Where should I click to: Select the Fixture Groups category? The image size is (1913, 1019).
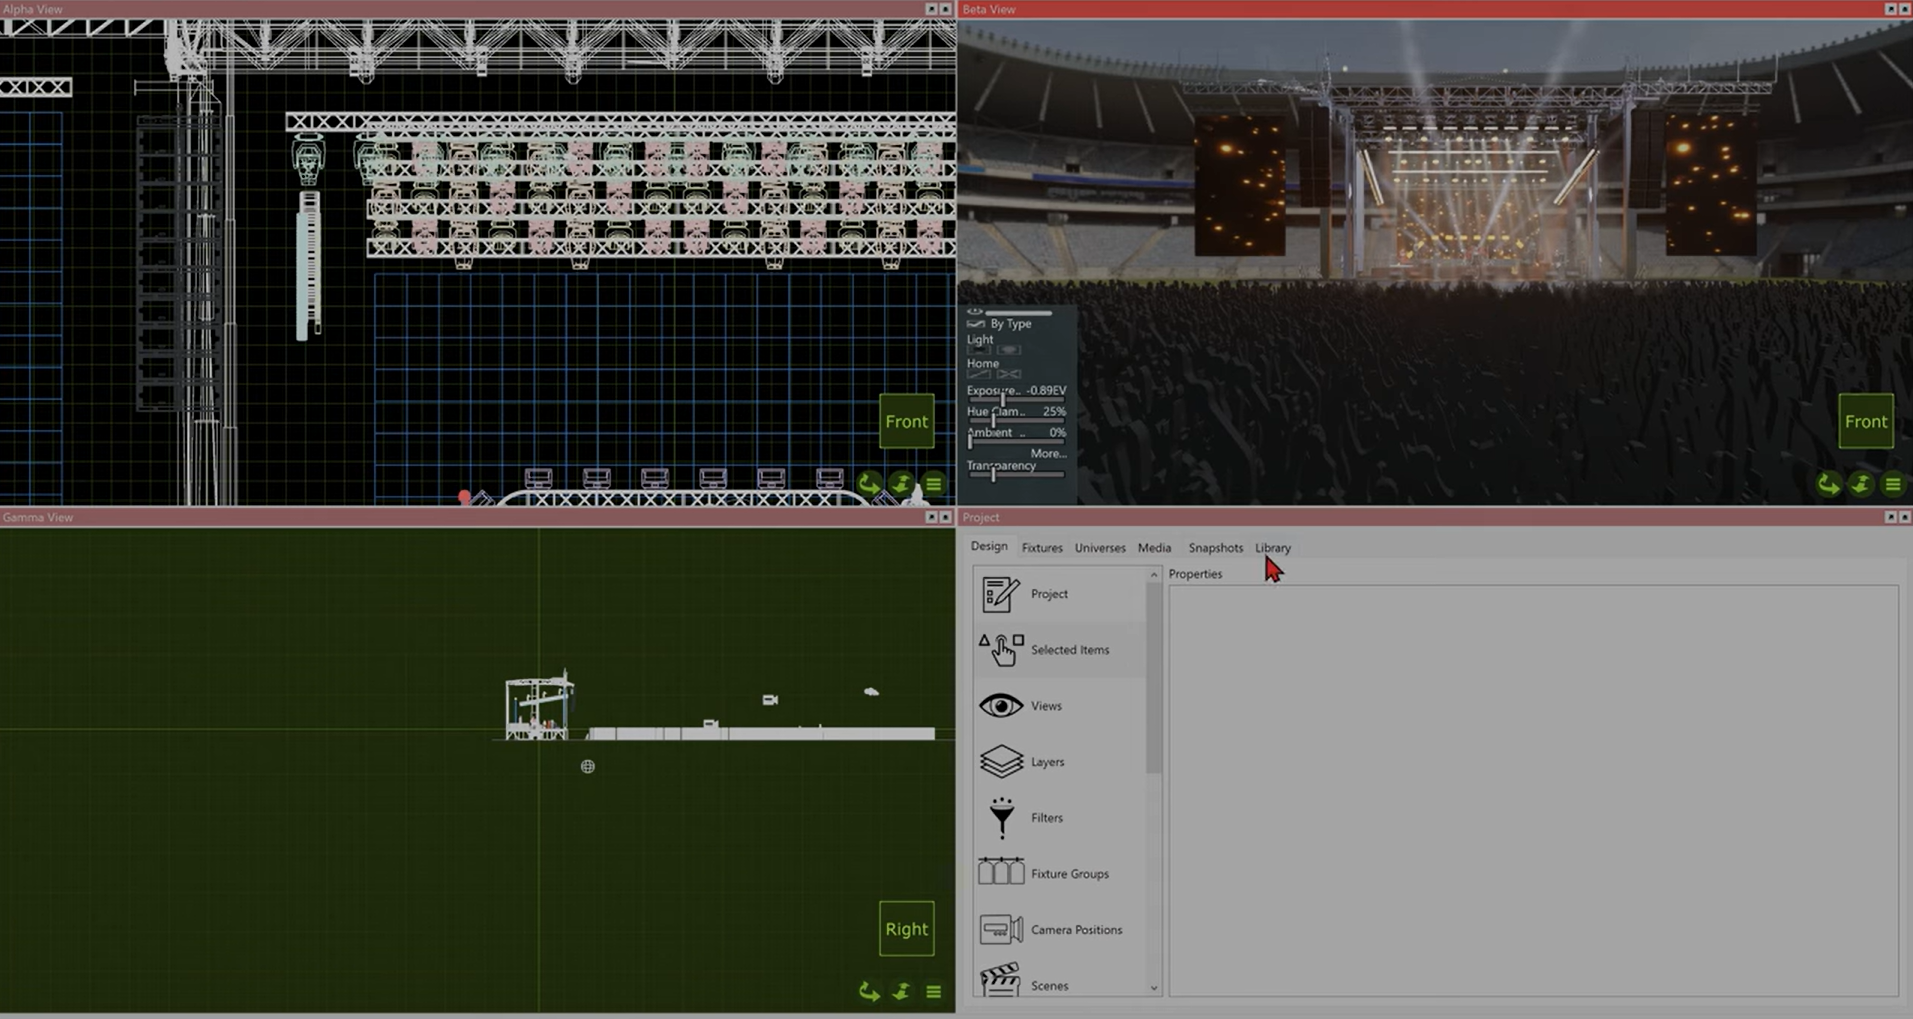click(x=1068, y=874)
